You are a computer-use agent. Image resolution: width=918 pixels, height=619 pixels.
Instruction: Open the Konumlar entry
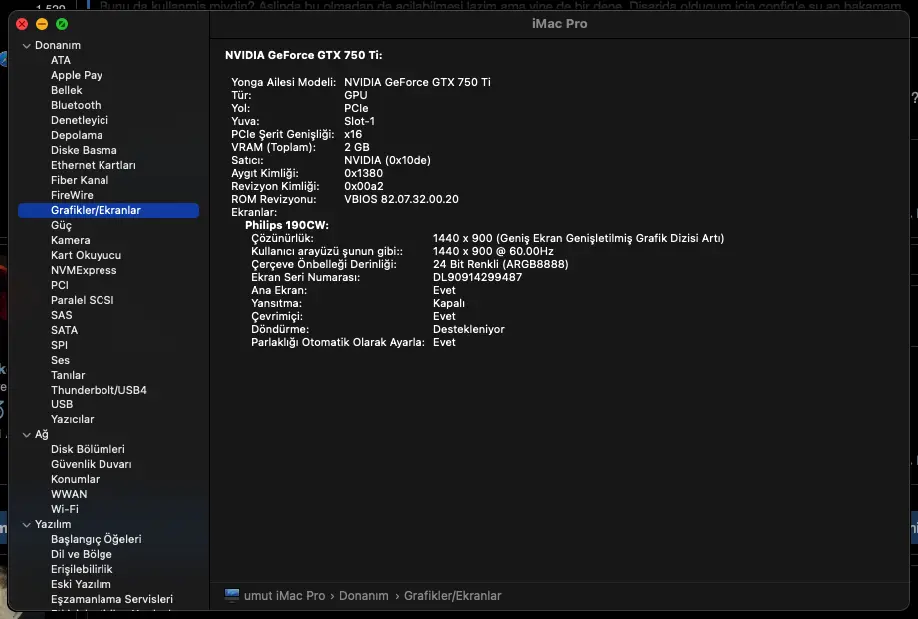(76, 479)
